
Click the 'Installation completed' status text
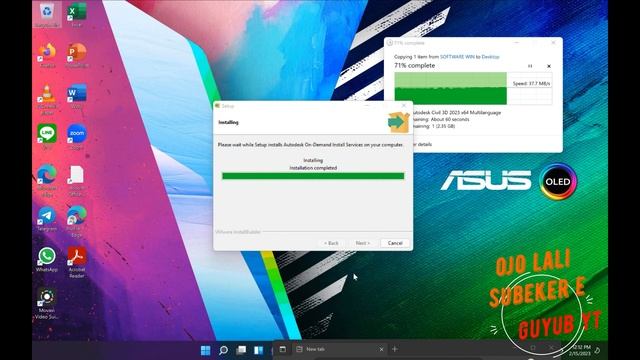click(x=313, y=168)
